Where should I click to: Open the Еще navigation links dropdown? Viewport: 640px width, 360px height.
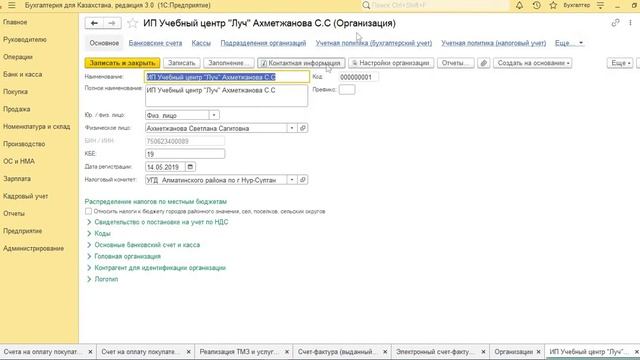point(569,43)
